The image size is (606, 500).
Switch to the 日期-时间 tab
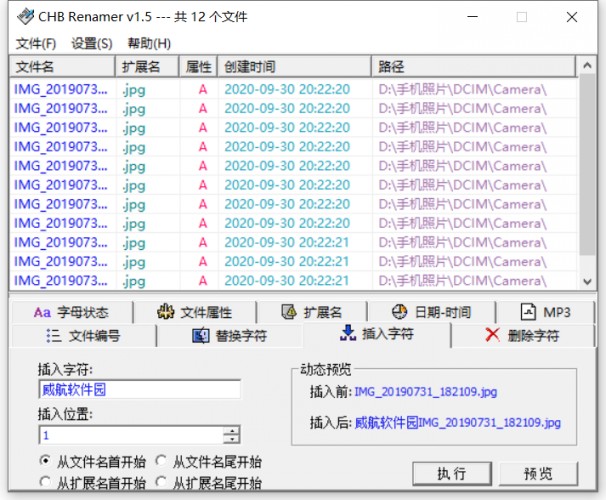tap(431, 312)
